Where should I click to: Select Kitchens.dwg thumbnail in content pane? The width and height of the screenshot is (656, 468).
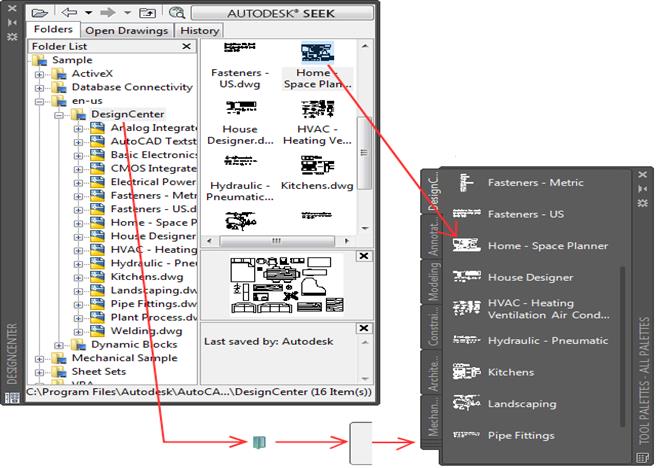318,173
